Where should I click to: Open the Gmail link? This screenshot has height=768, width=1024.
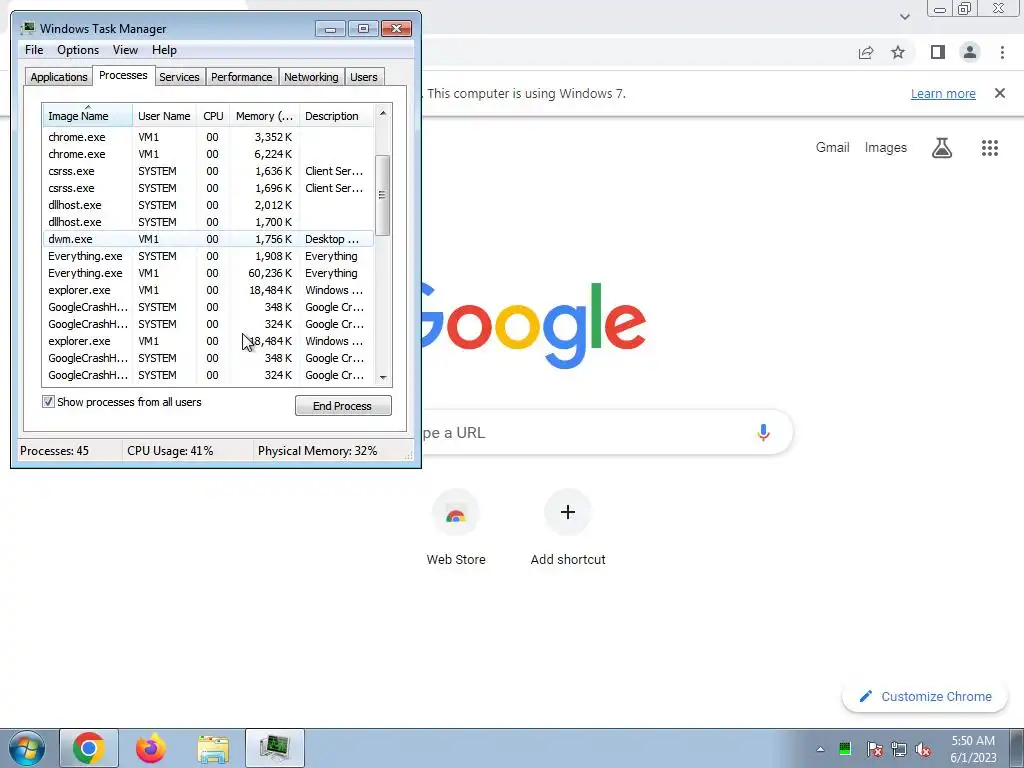point(832,148)
